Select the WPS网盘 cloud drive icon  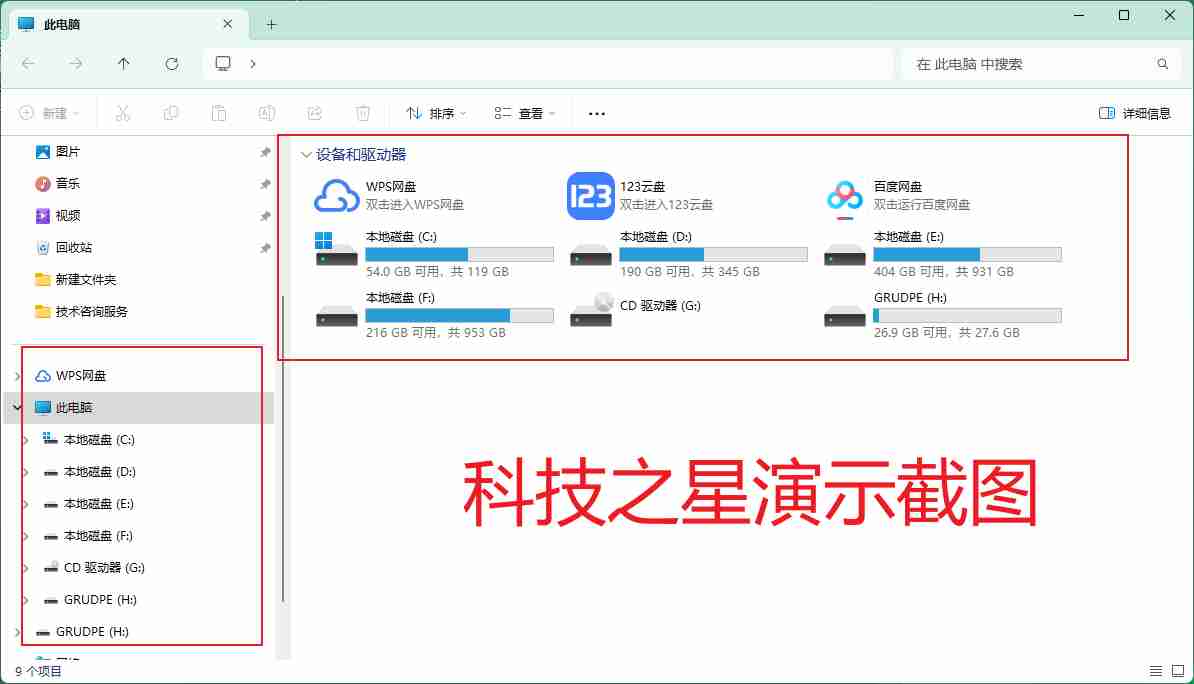click(x=337, y=195)
